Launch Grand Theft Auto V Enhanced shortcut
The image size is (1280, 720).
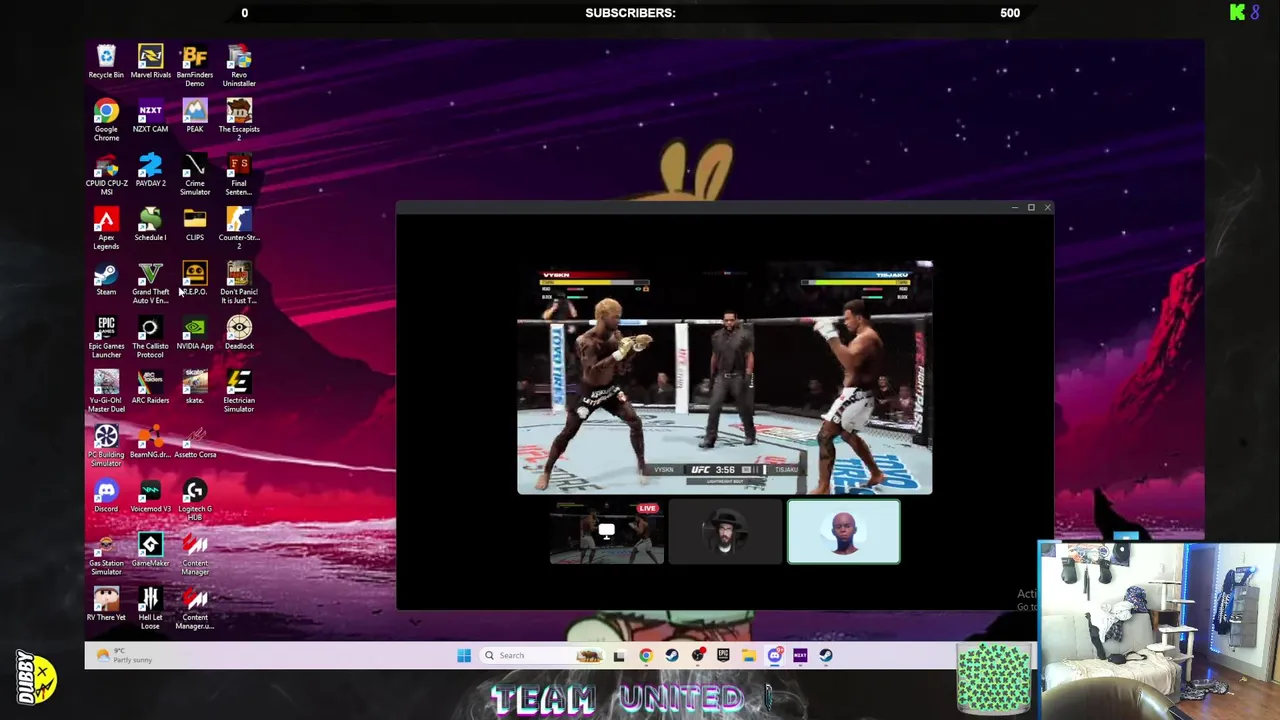(x=150, y=282)
